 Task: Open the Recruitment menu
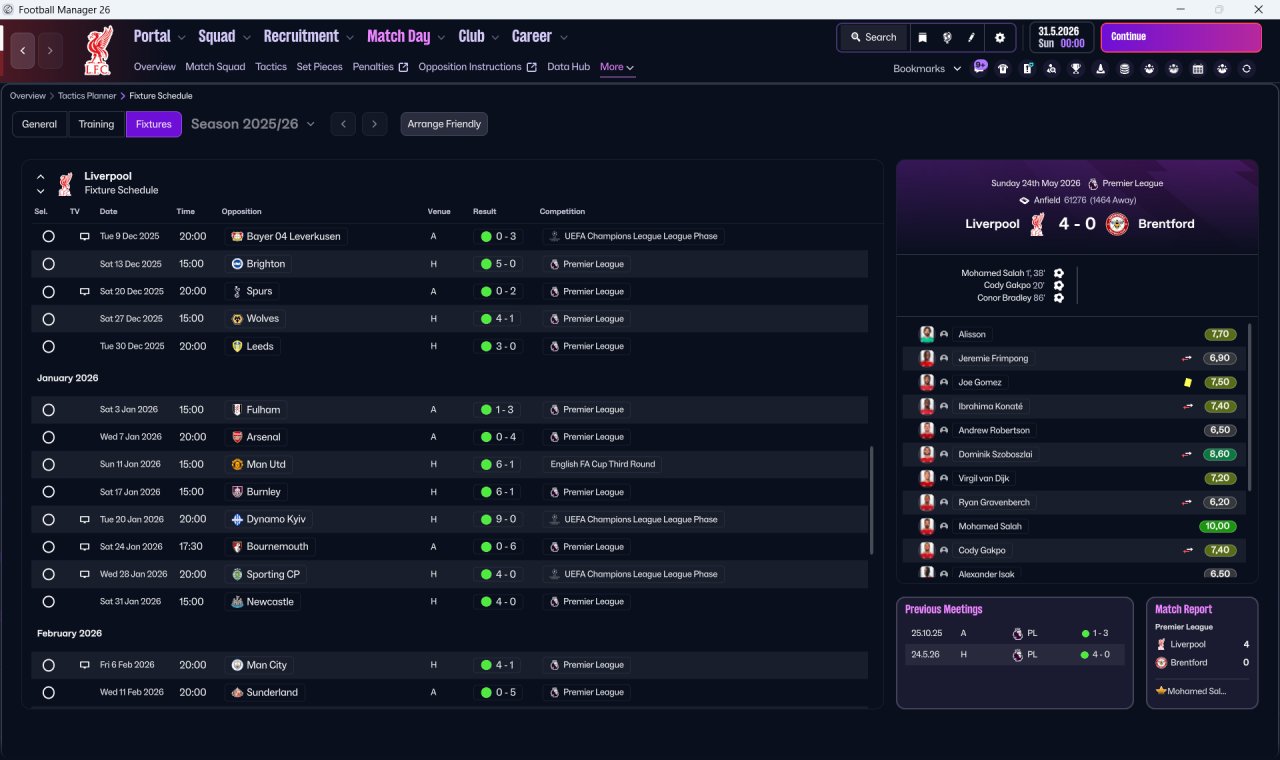click(x=309, y=36)
